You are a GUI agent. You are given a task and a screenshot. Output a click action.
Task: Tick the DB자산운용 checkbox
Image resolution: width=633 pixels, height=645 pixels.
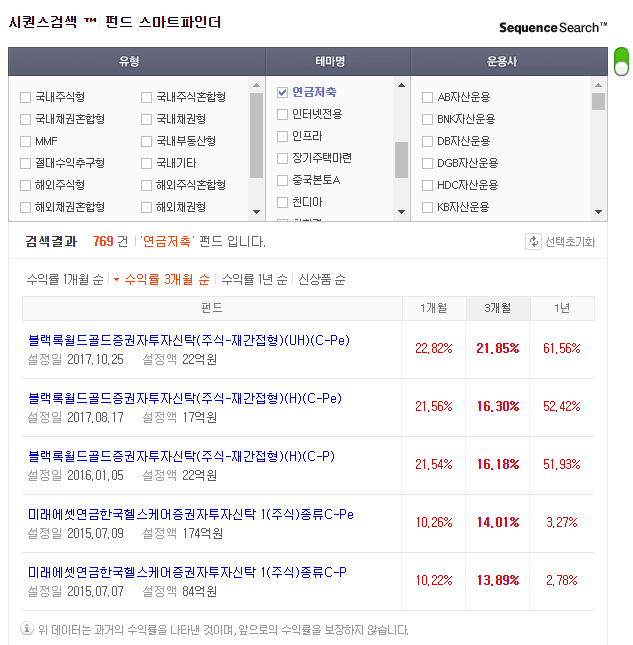(427, 142)
